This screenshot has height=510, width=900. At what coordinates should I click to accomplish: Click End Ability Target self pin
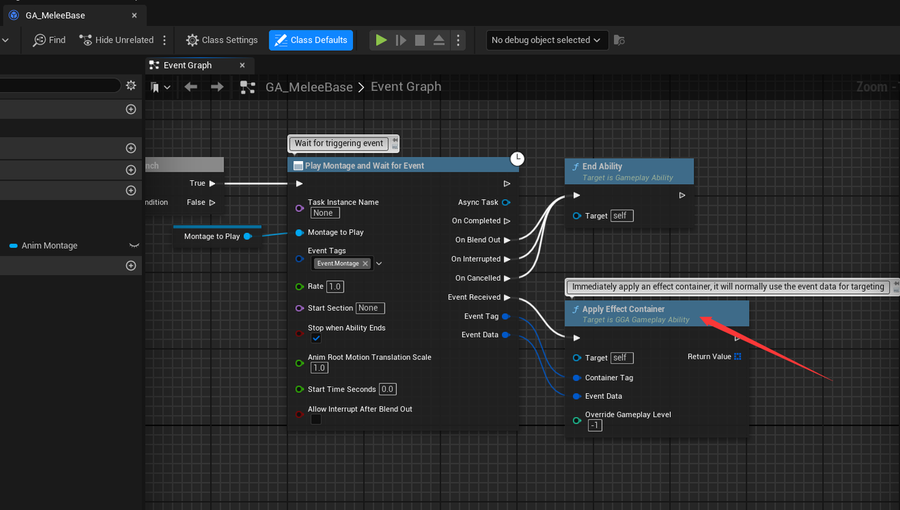(577, 216)
